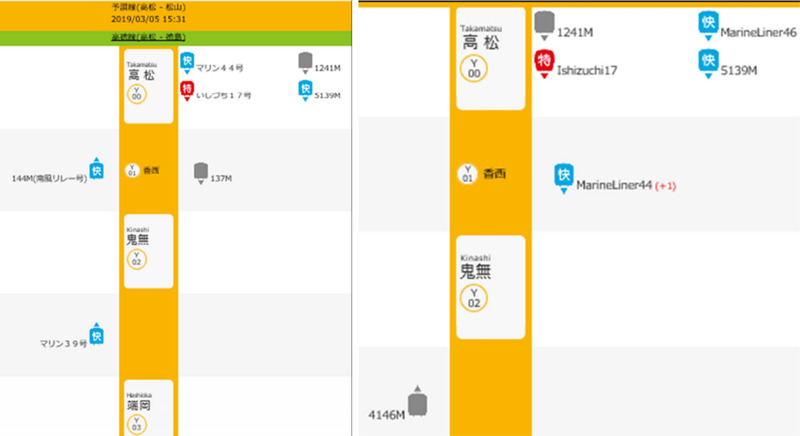800x436 pixels.
Task: Select the Y01 station code circle in English panel
Action: (467, 174)
